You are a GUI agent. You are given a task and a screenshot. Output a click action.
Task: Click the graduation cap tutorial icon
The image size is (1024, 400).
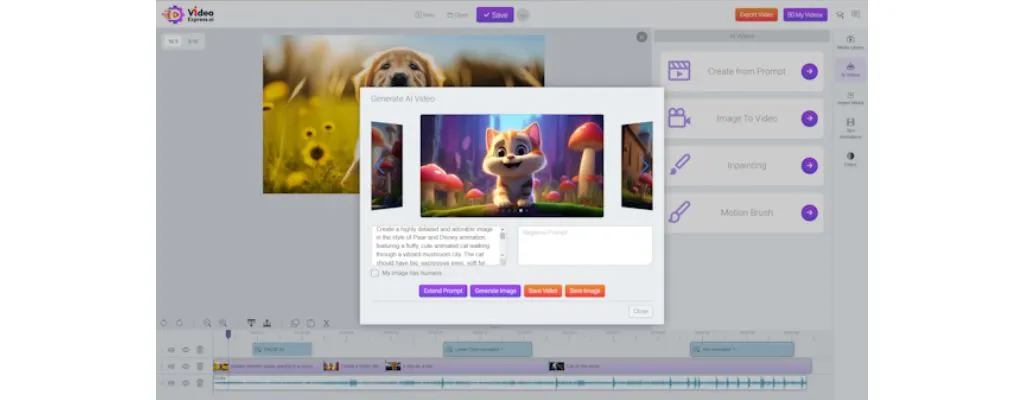(x=840, y=14)
